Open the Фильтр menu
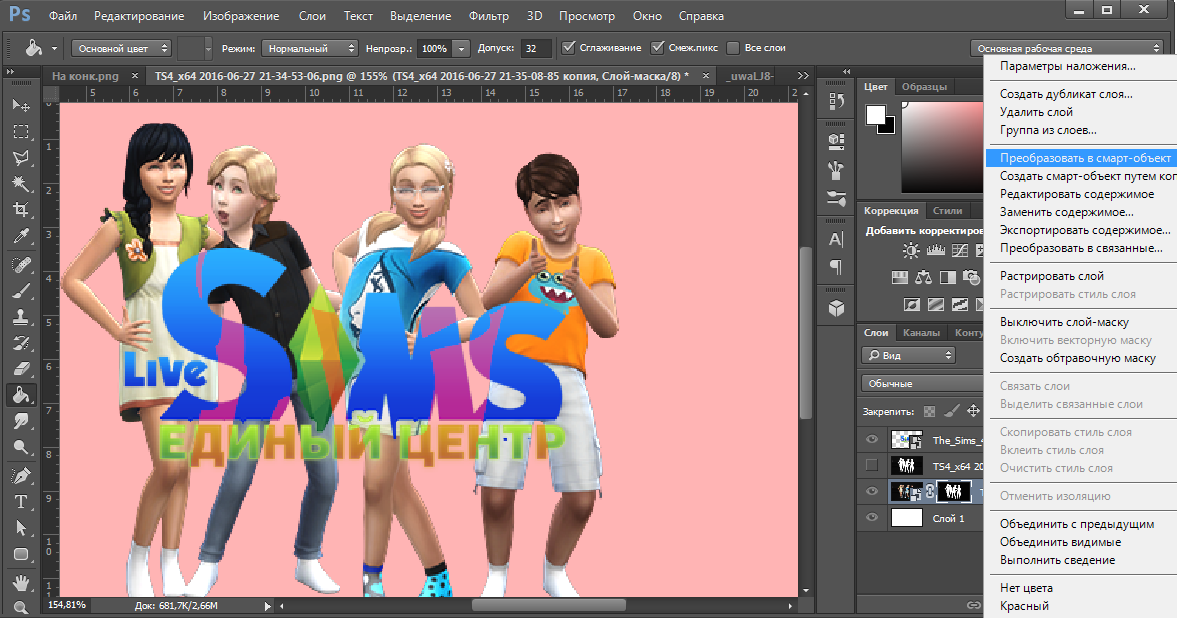 pos(489,16)
